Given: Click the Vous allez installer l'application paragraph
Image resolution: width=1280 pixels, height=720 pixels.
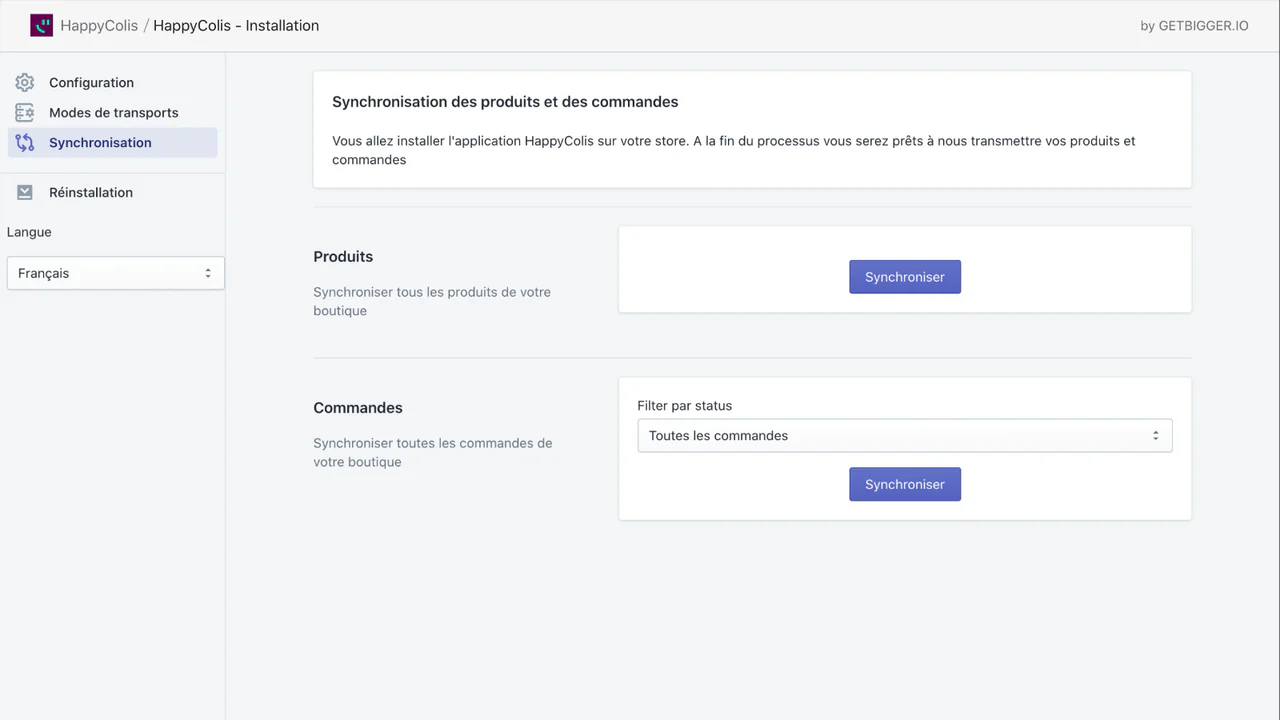Looking at the screenshot, I should (x=734, y=150).
